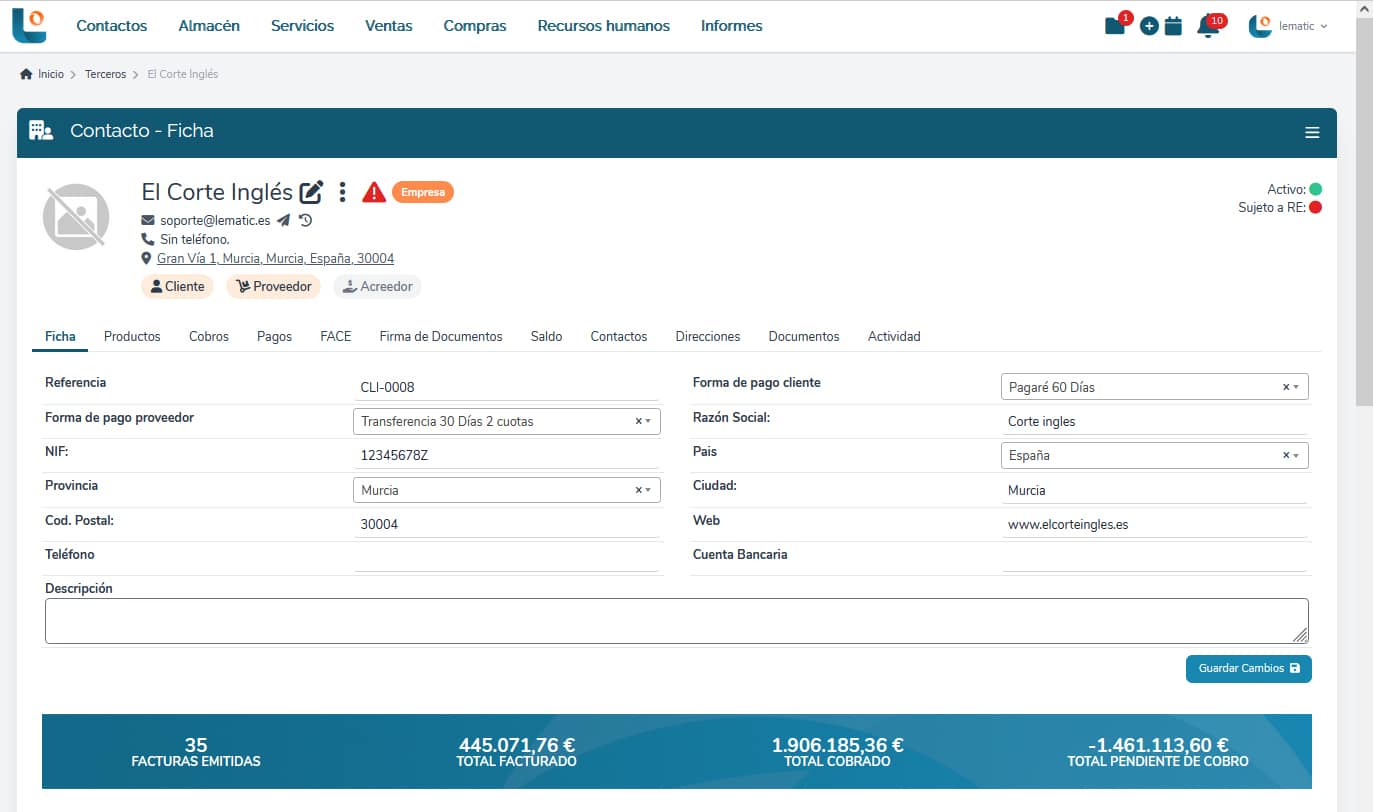Switch to the Pagos tab
This screenshot has height=812, width=1373.
(274, 336)
